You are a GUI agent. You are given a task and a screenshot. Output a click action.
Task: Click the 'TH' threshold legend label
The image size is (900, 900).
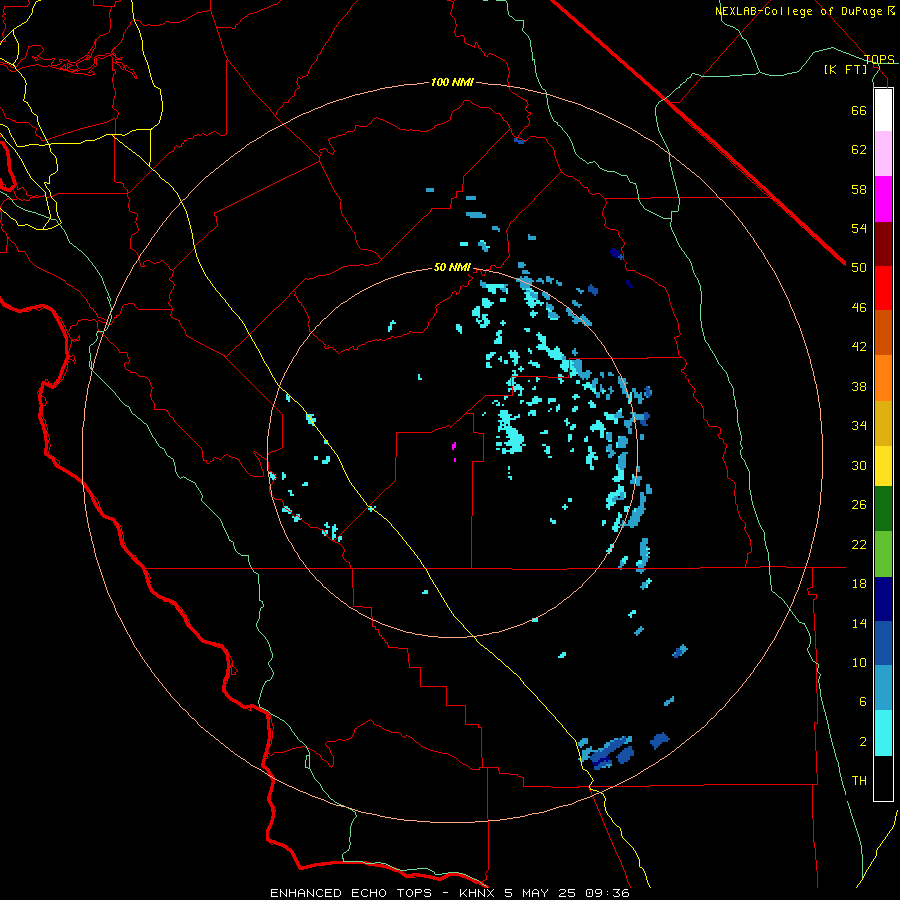point(859,781)
